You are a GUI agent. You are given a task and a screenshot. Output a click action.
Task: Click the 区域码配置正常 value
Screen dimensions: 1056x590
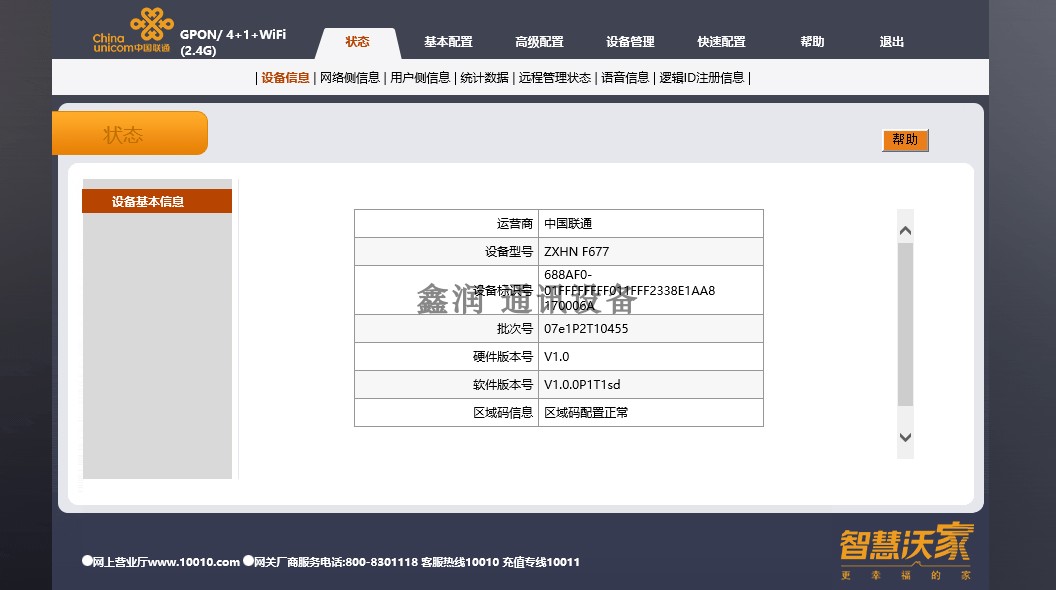click(x=586, y=413)
